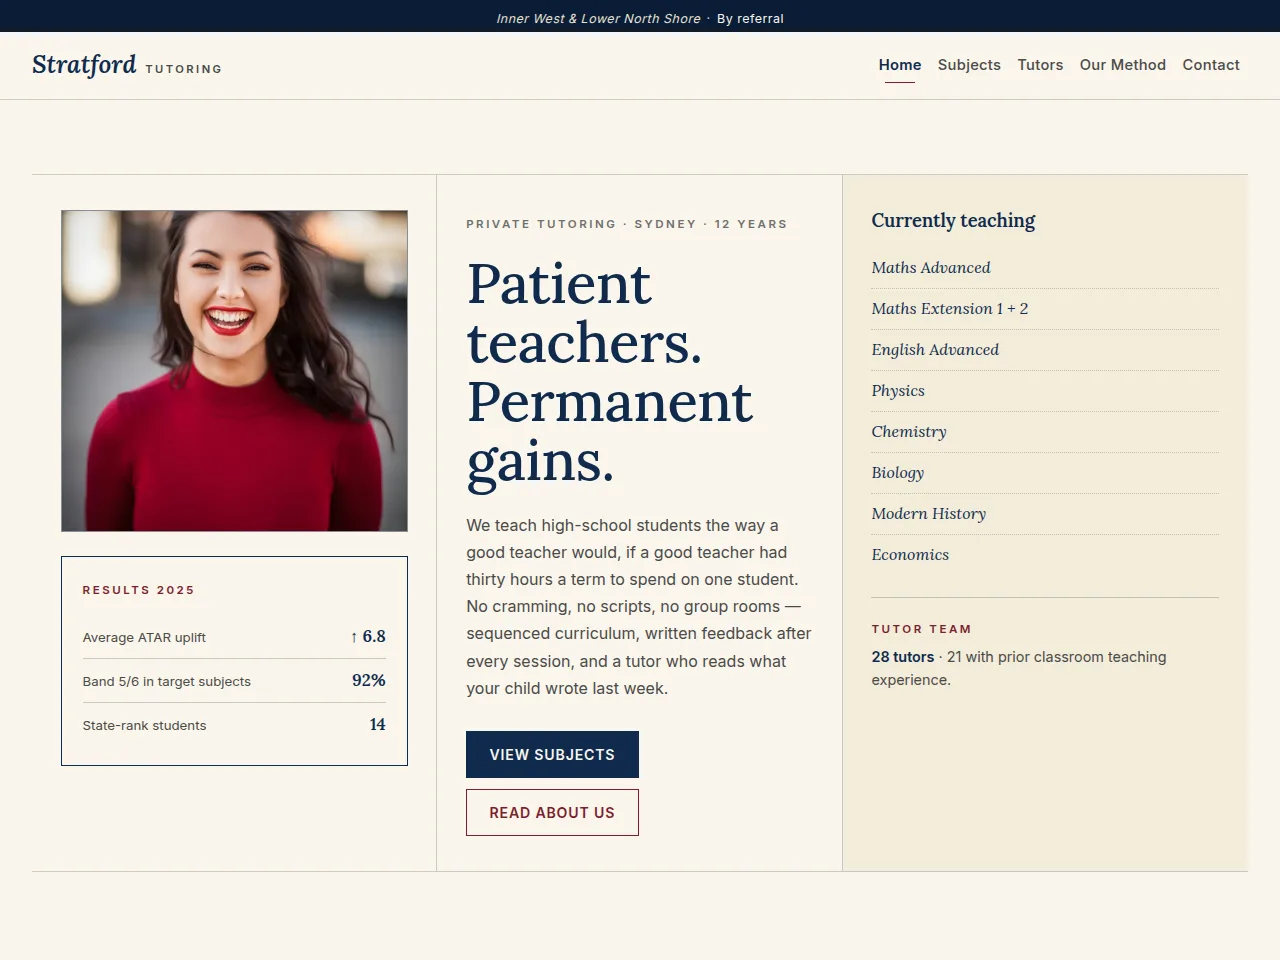Click the Band 5/6 in target subjects label
This screenshot has width=1280, height=960.
coord(166,682)
